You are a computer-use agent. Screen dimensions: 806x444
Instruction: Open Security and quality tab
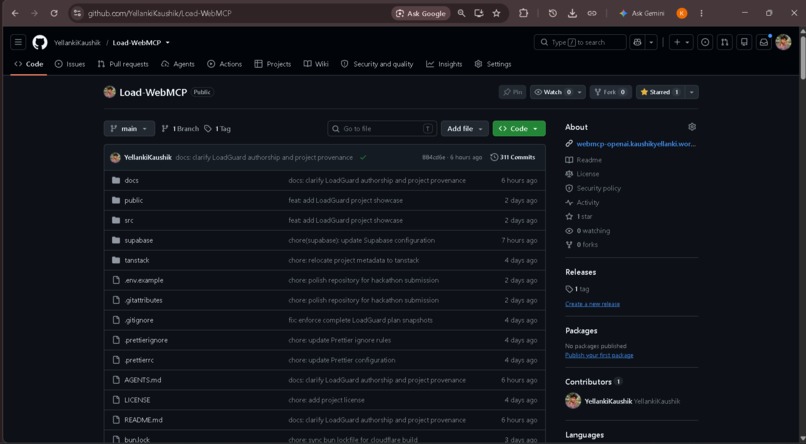click(377, 64)
